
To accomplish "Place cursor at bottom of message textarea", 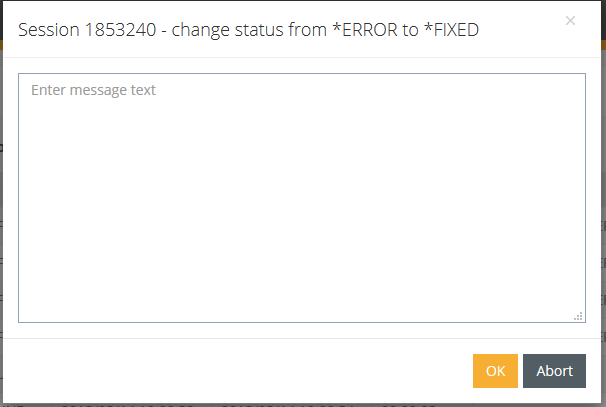I will 302,309.
